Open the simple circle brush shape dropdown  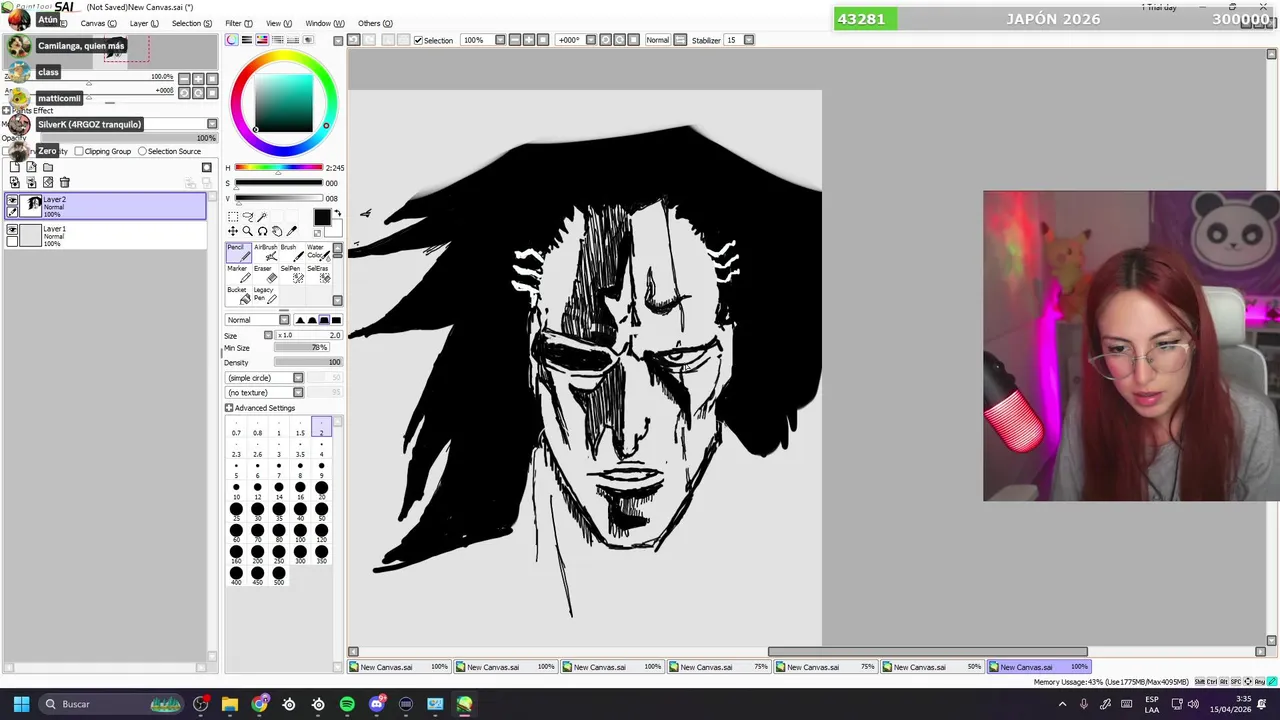tap(298, 378)
